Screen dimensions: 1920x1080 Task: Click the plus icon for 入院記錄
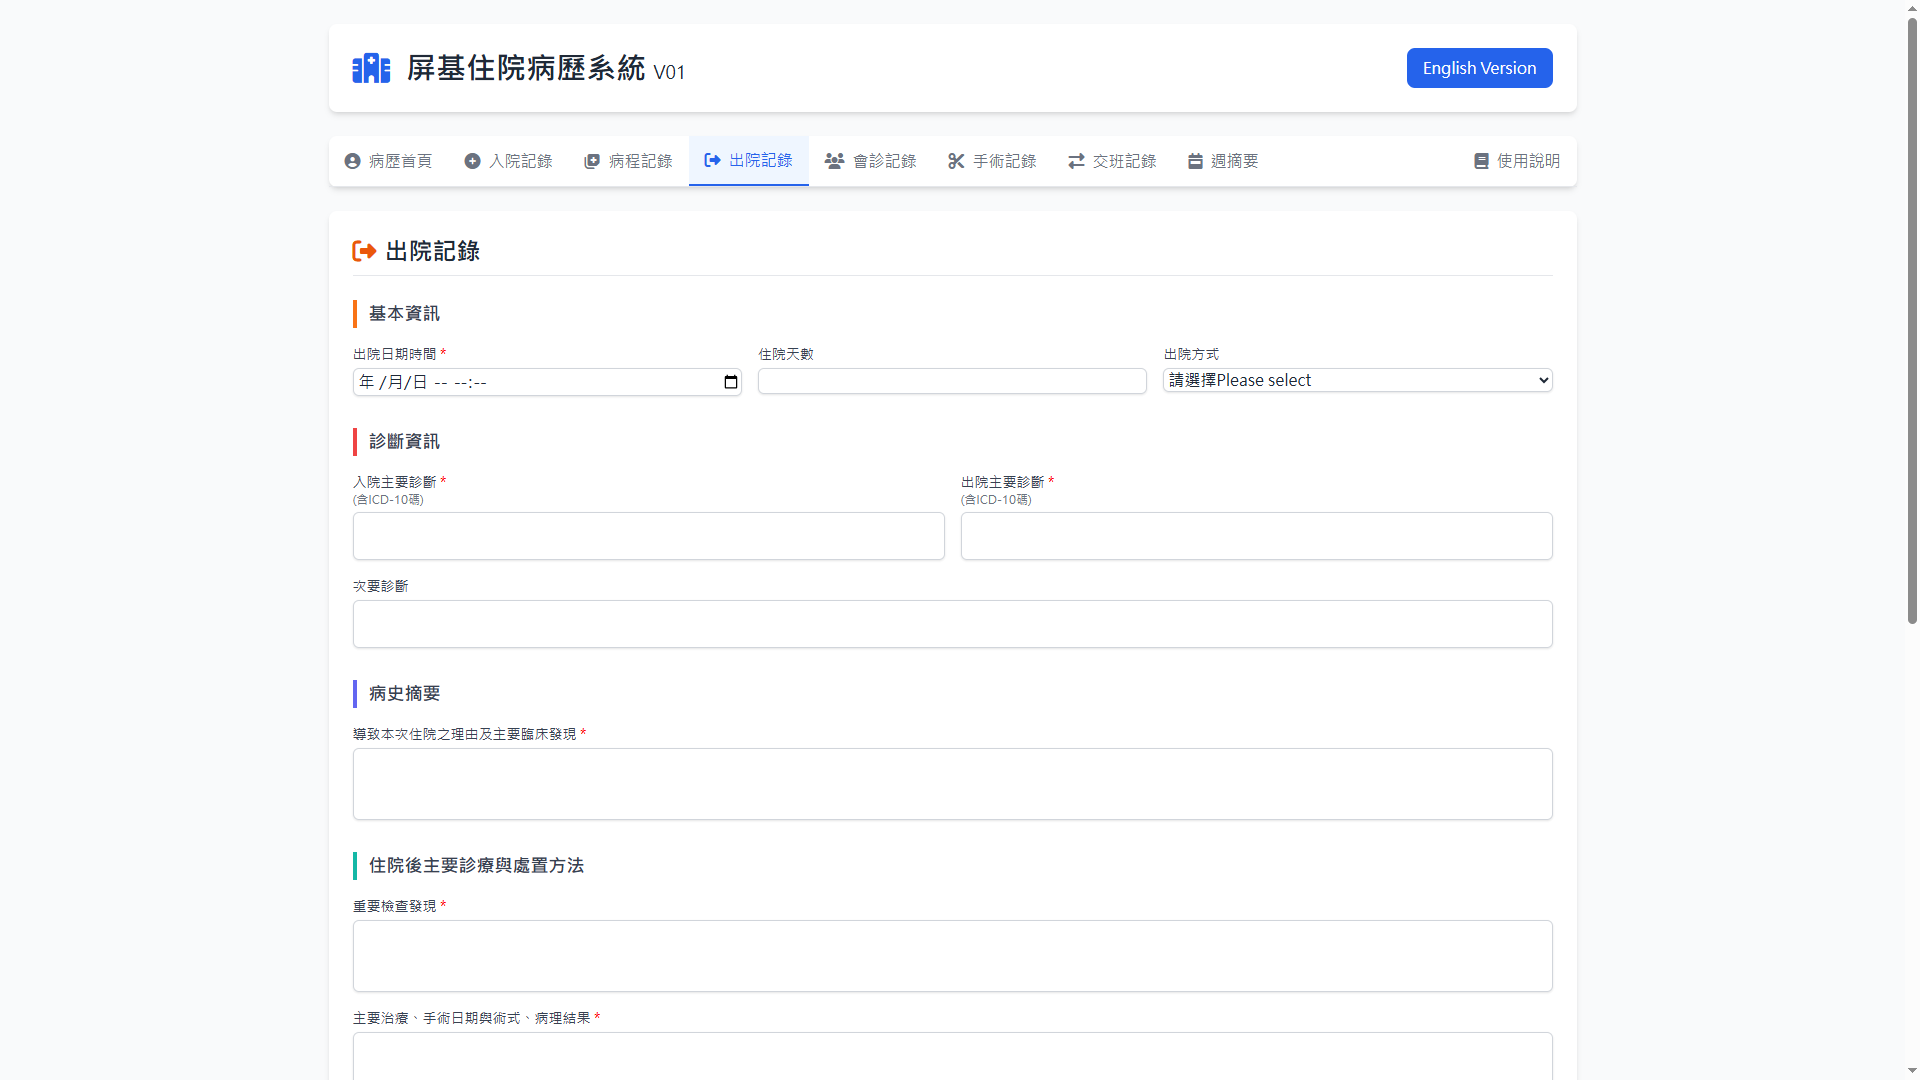tap(472, 161)
